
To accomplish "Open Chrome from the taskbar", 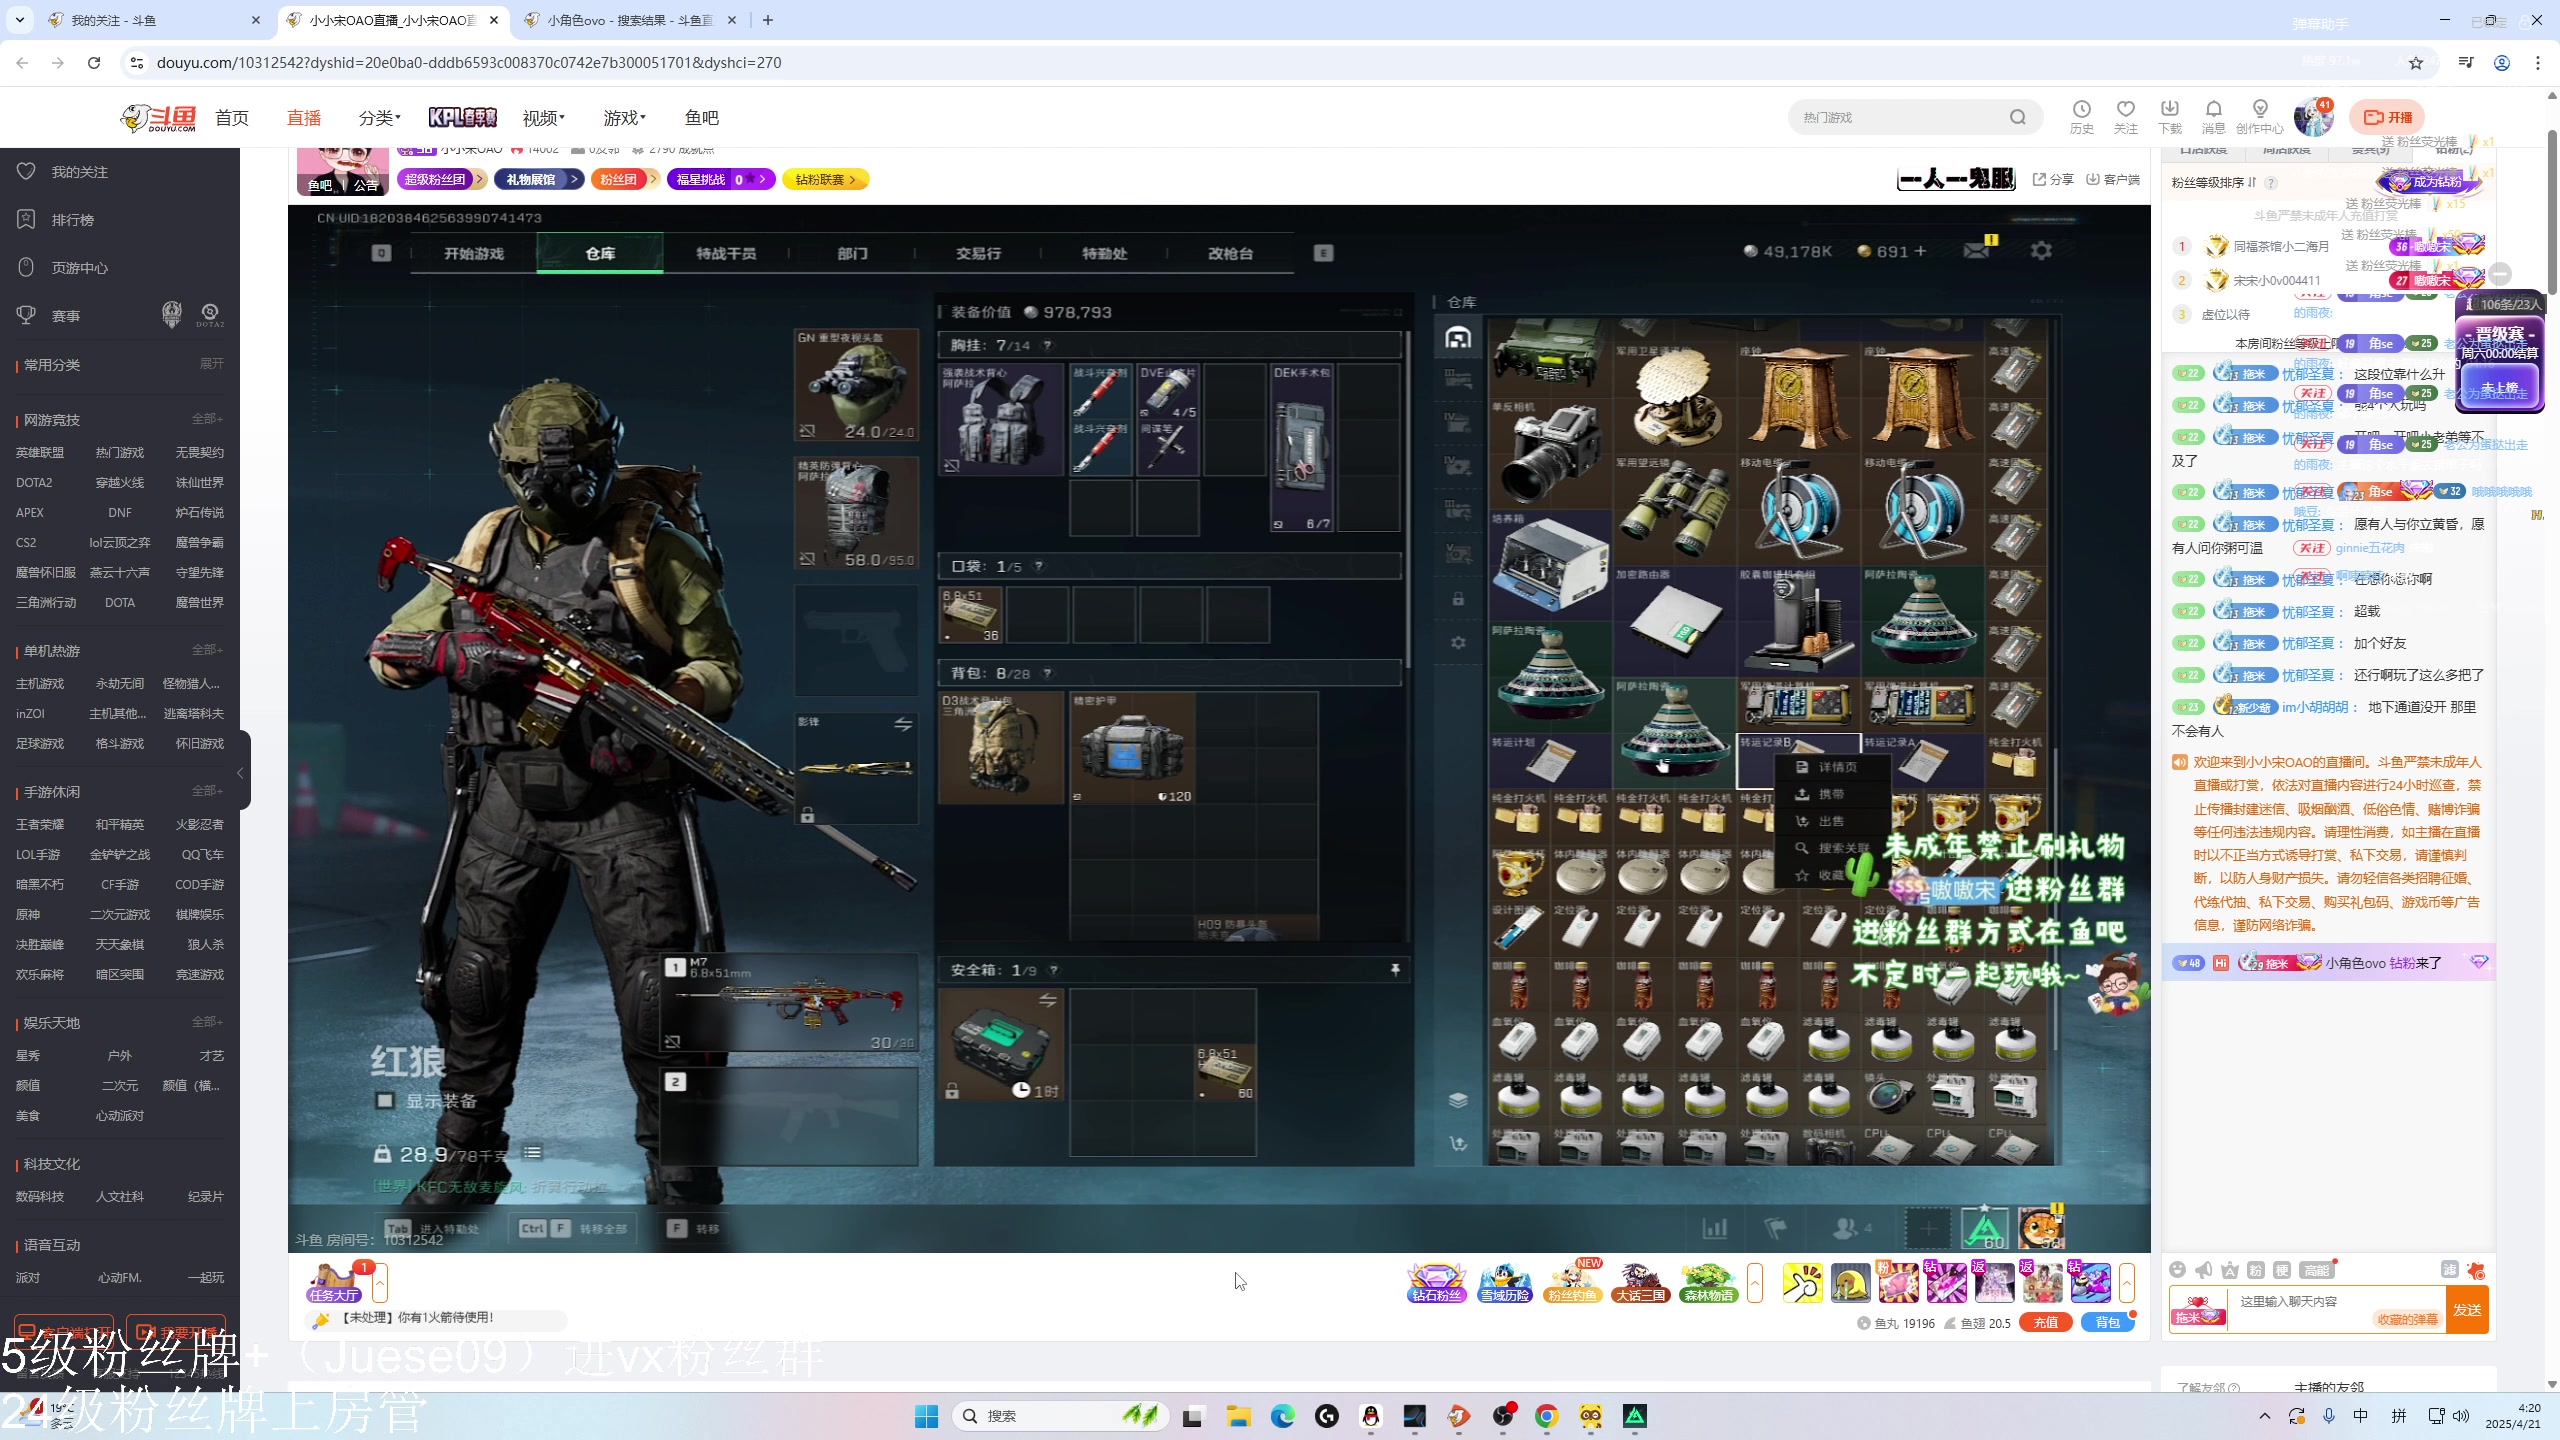I will 1547,1416.
